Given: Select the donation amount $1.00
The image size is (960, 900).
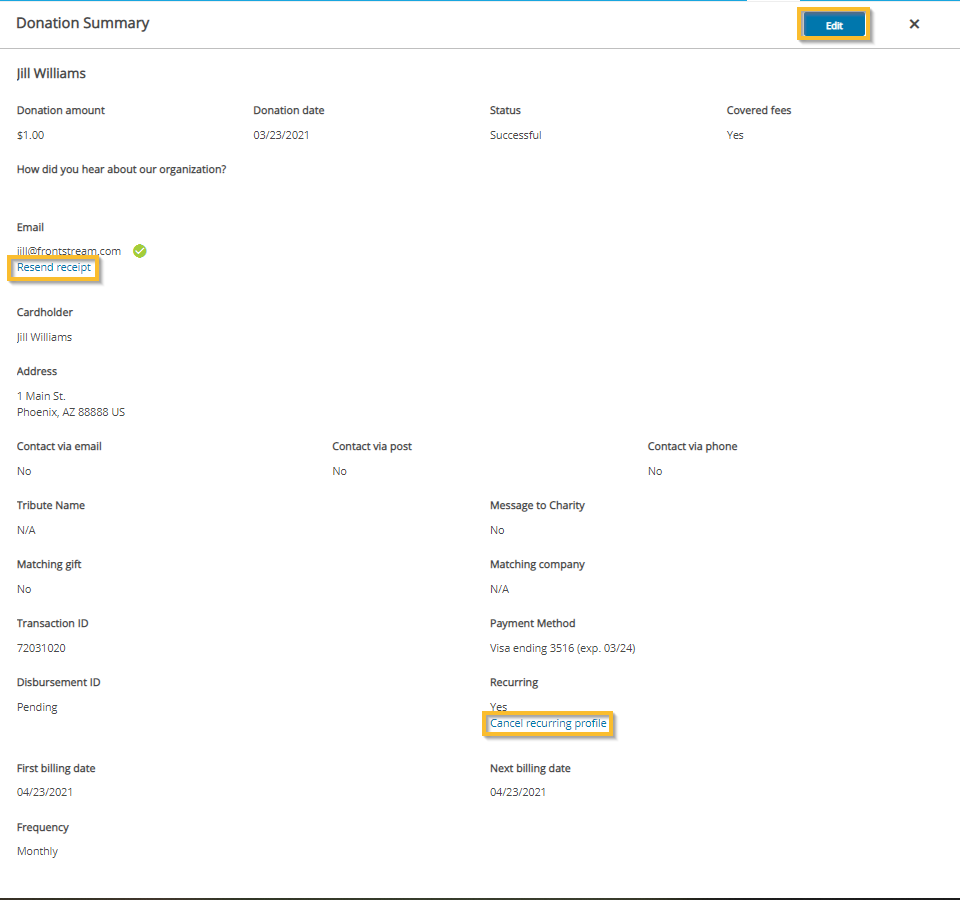Looking at the screenshot, I should pyautogui.click(x=30, y=135).
